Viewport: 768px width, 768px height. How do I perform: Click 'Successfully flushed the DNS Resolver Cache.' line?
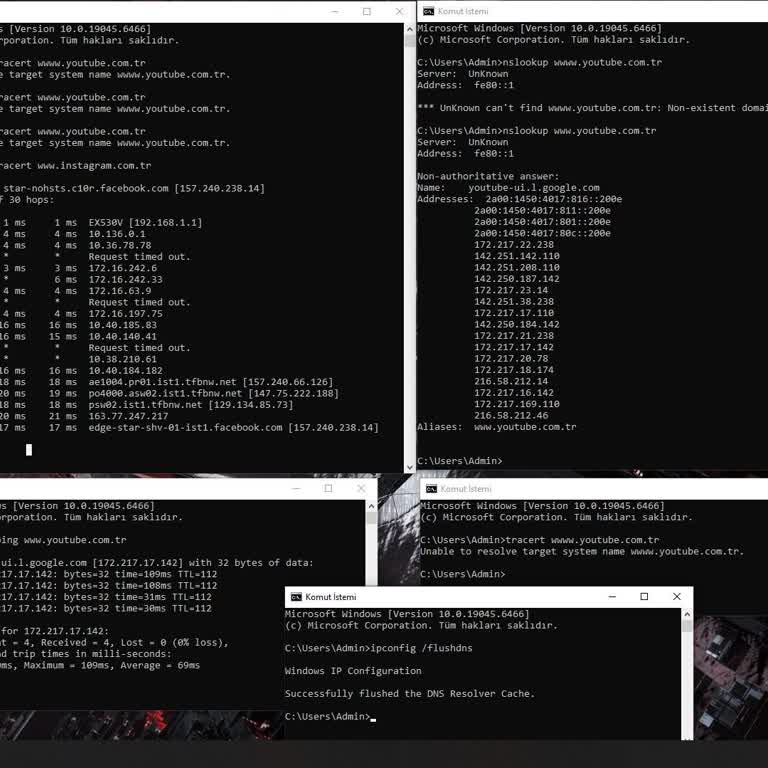point(409,694)
